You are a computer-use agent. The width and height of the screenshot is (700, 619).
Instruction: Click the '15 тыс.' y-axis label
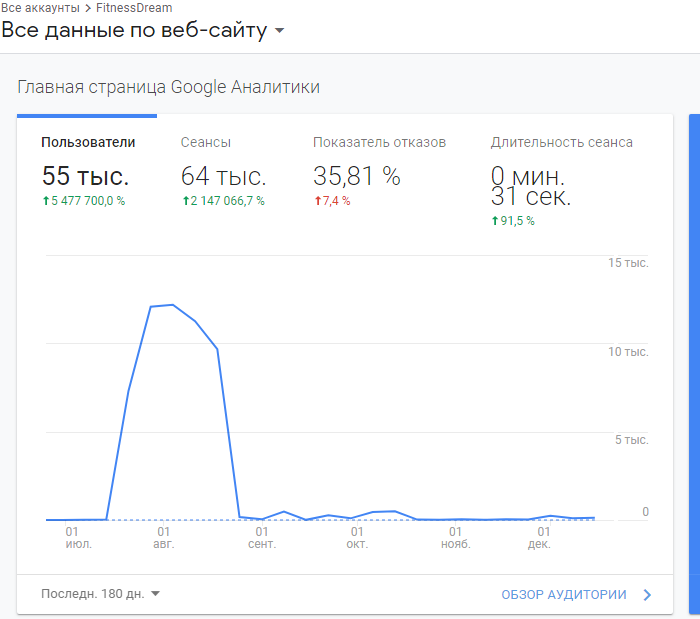pos(628,263)
